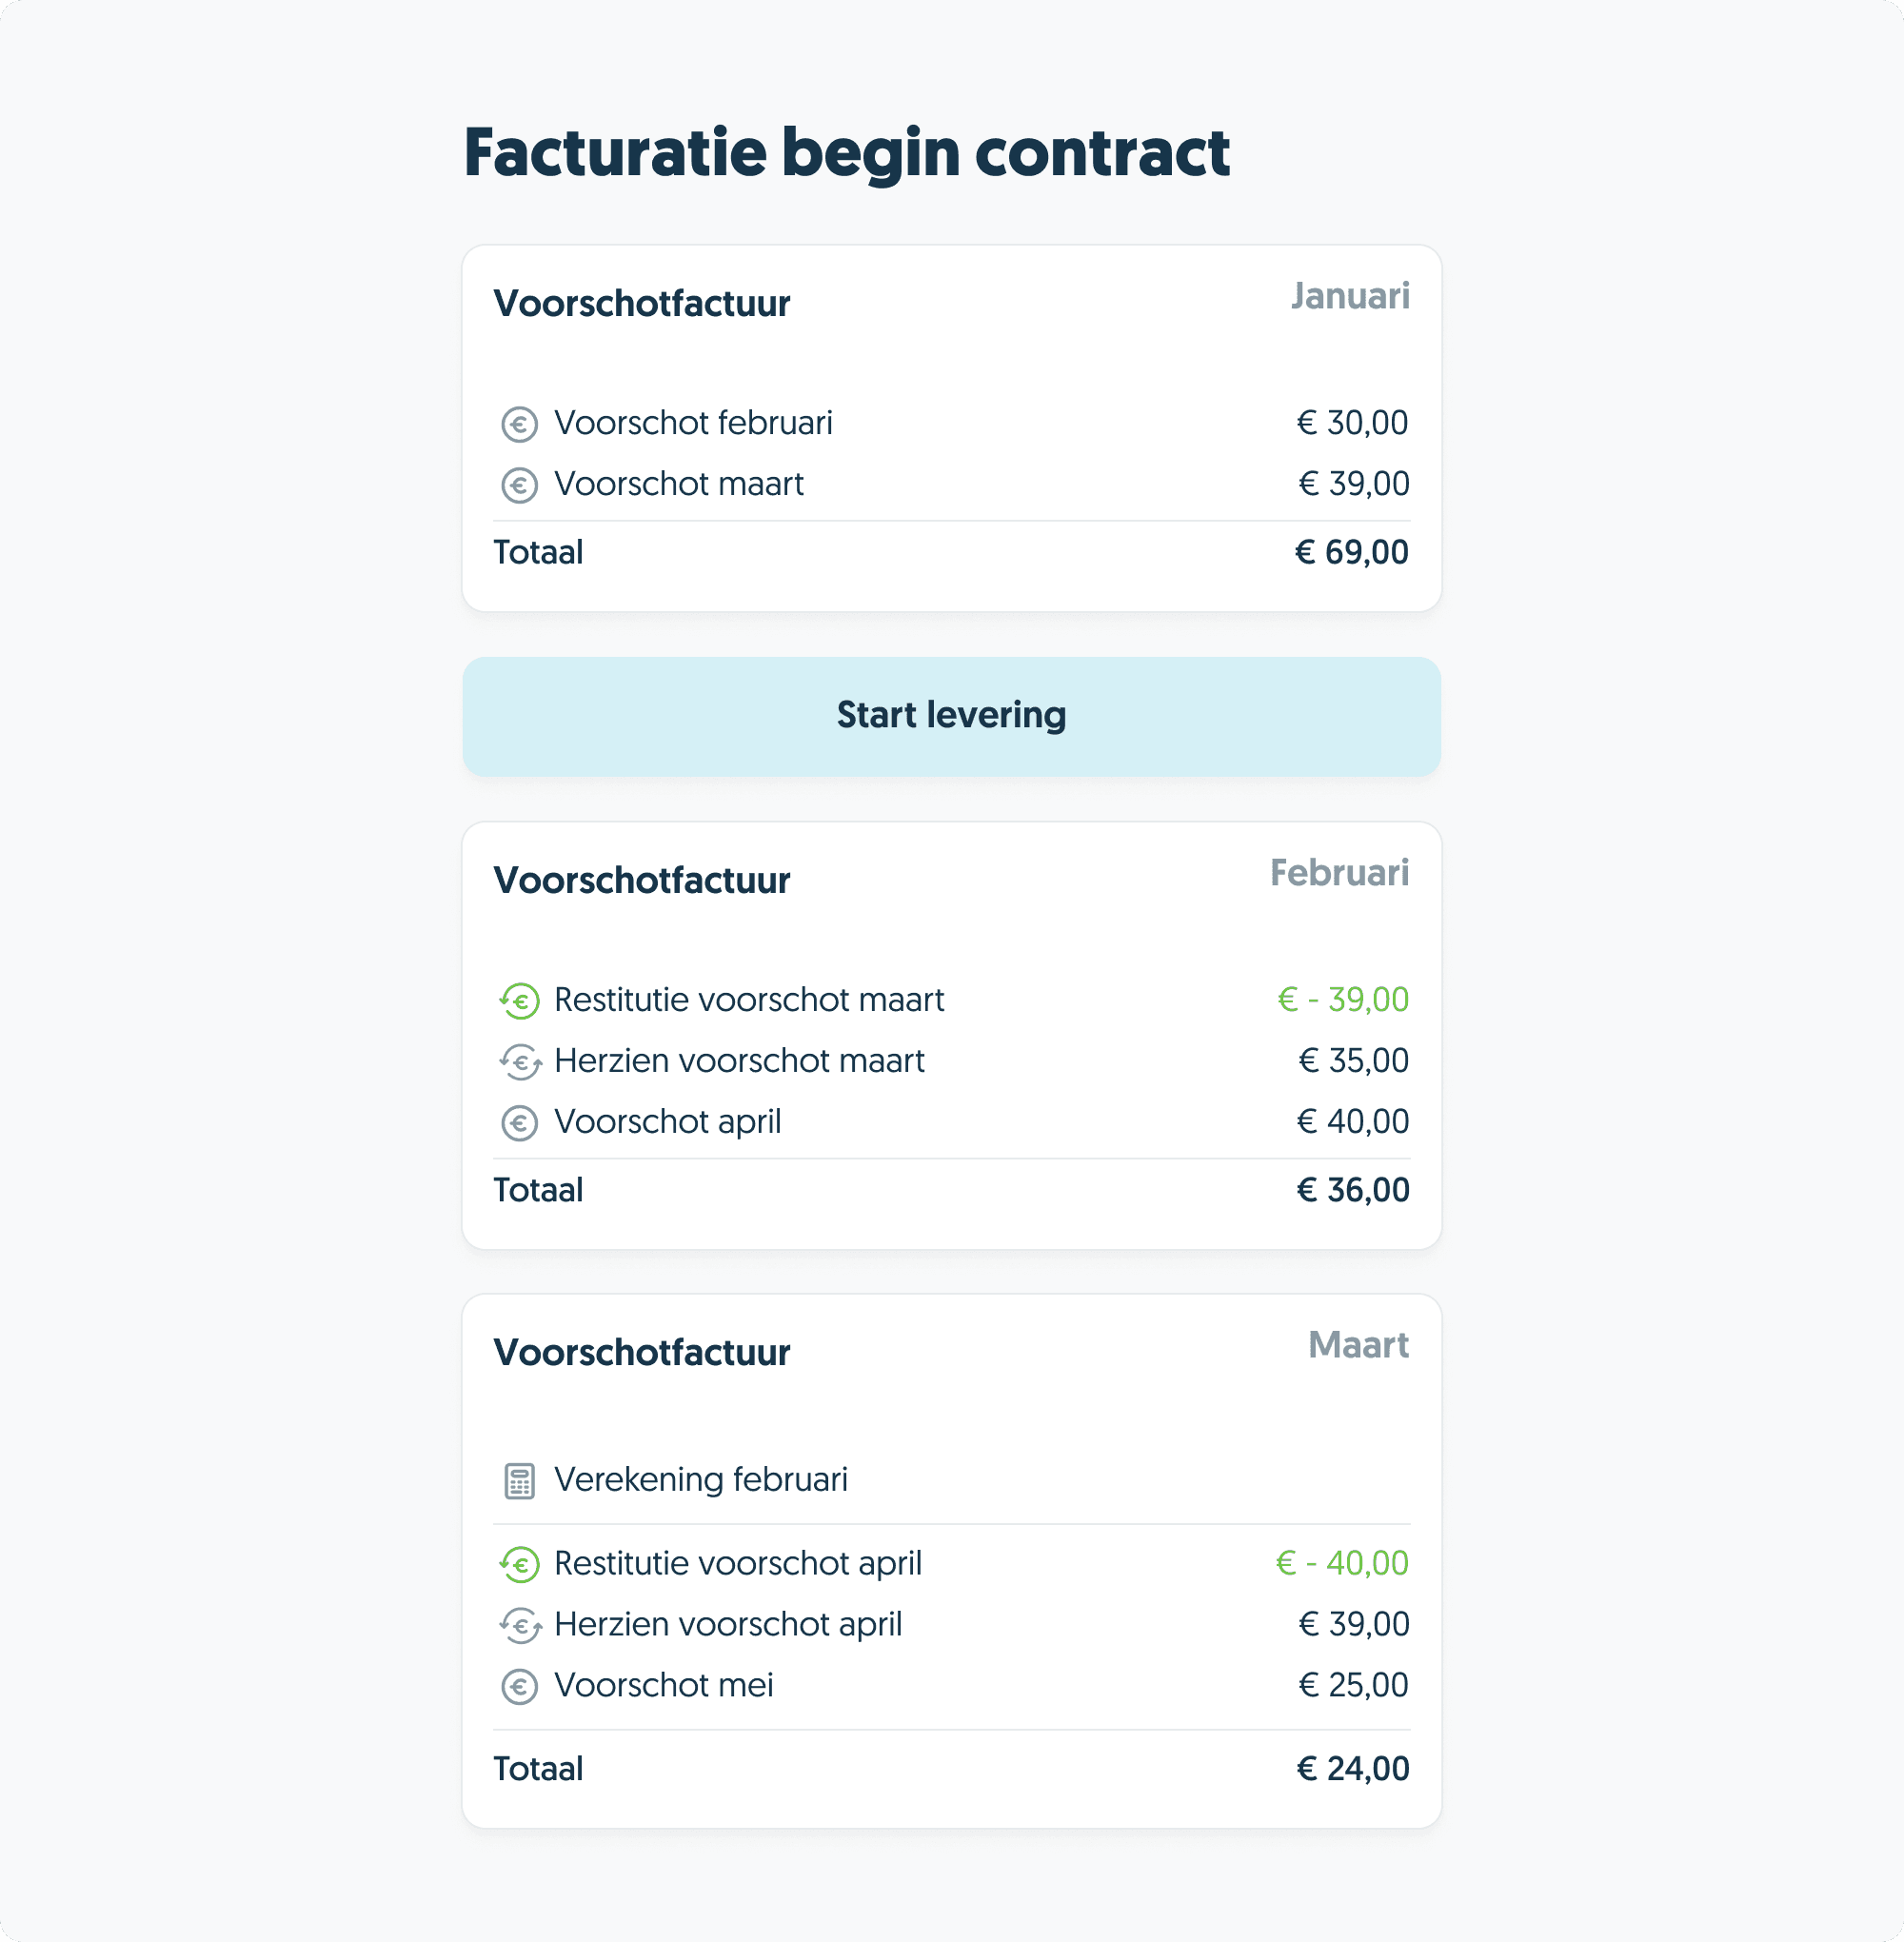The height and width of the screenshot is (1942, 1904).
Task: Click the Januari month label
Action: tap(1349, 296)
